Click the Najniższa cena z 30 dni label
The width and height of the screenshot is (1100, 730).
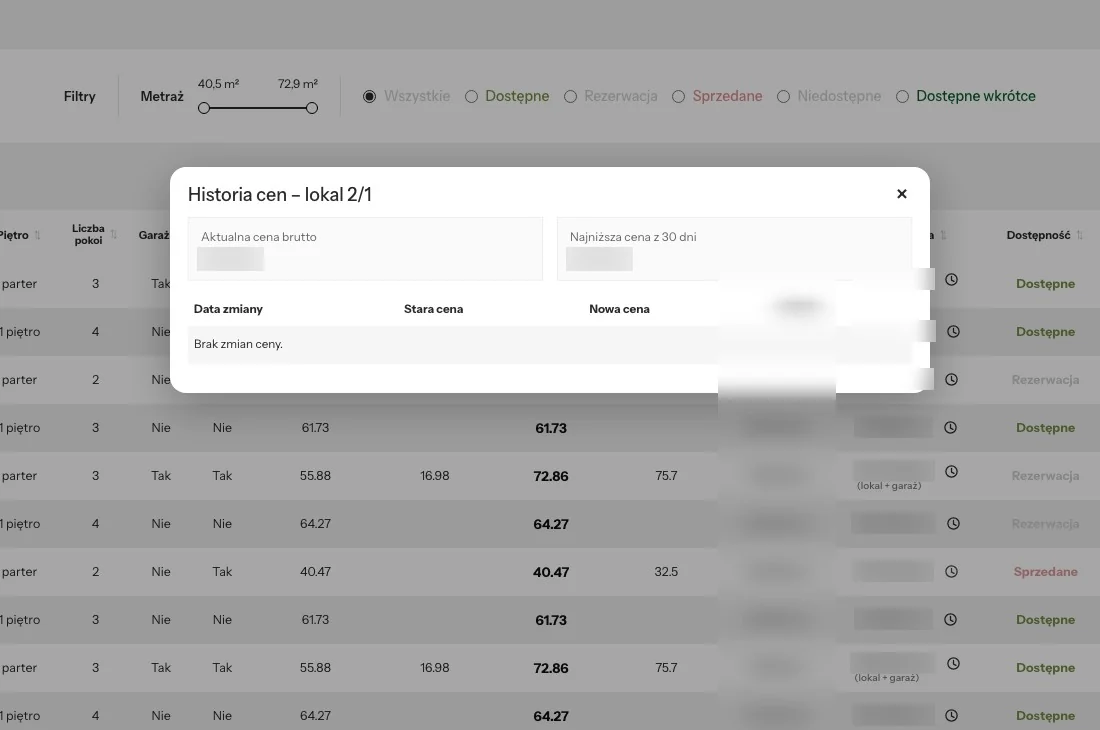[x=633, y=237]
